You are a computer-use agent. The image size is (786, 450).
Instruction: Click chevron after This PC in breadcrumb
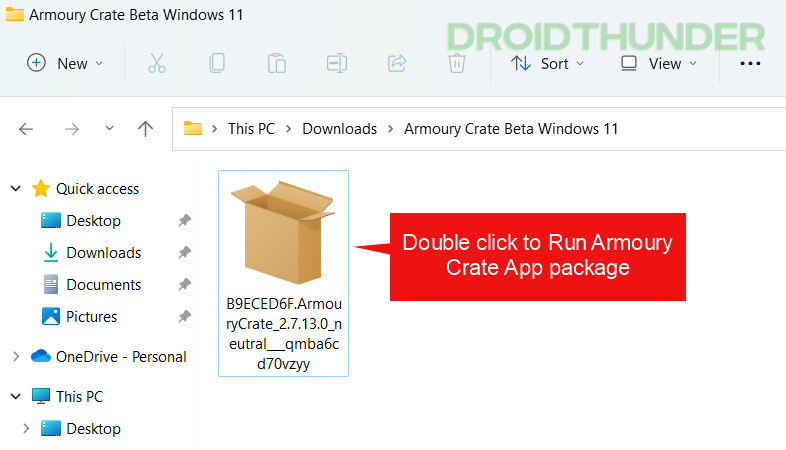tap(289, 129)
